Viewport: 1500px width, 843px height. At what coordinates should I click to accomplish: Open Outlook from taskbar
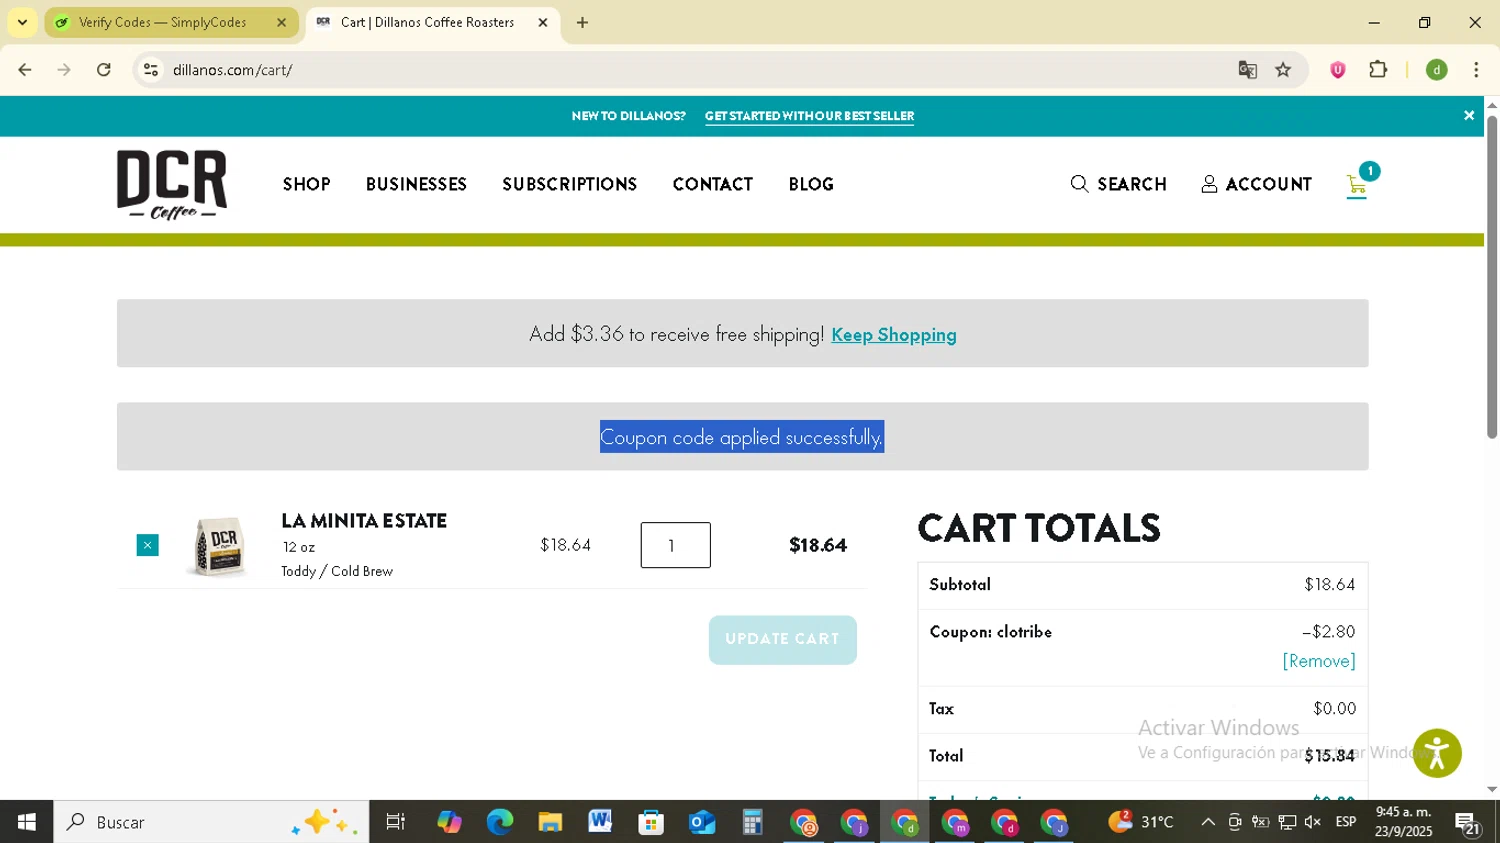(702, 822)
